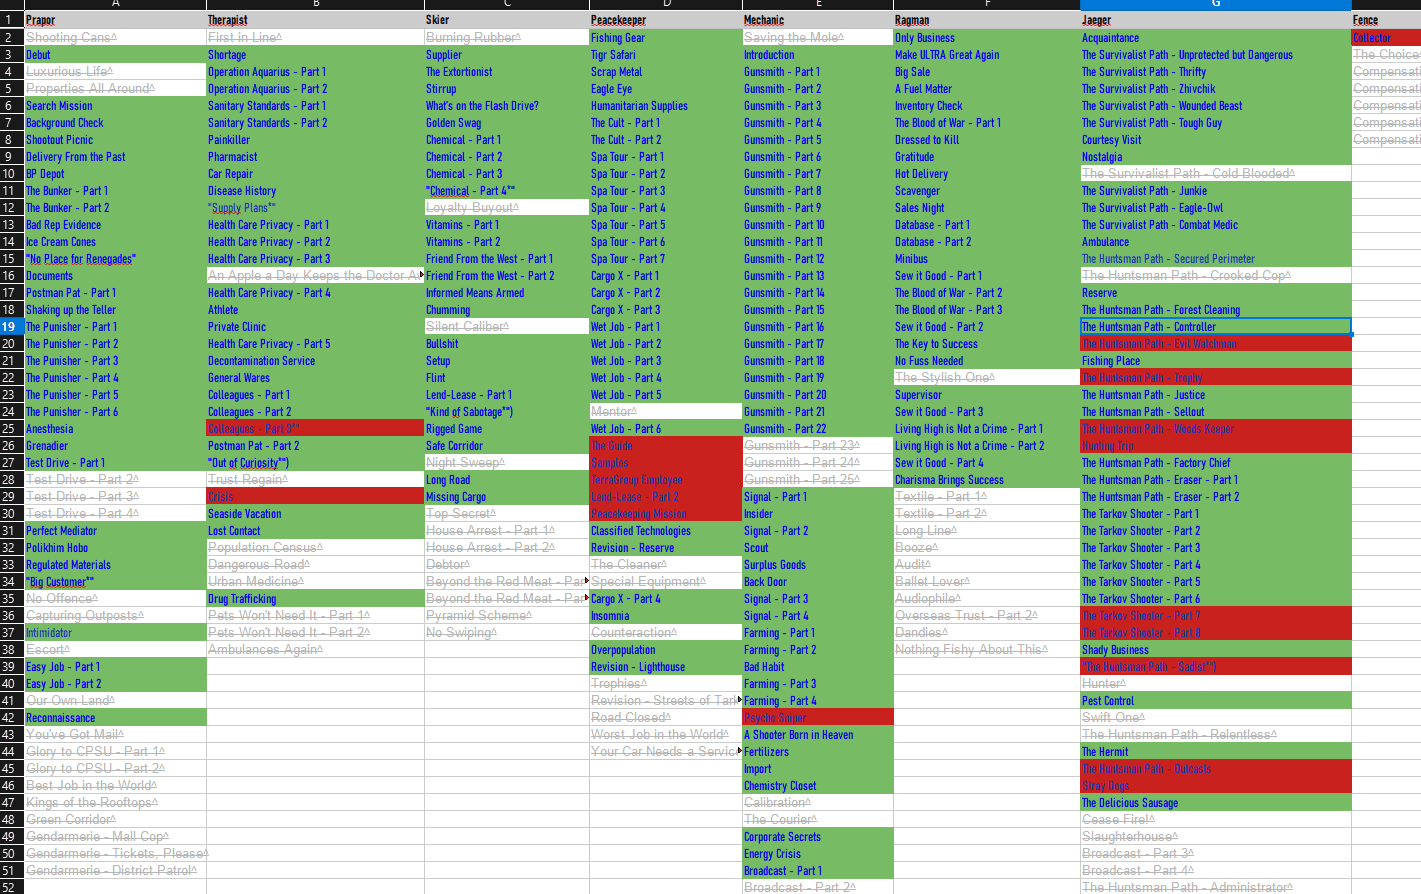
Task: Click the Hot Delivery cell
Action: 987,174
